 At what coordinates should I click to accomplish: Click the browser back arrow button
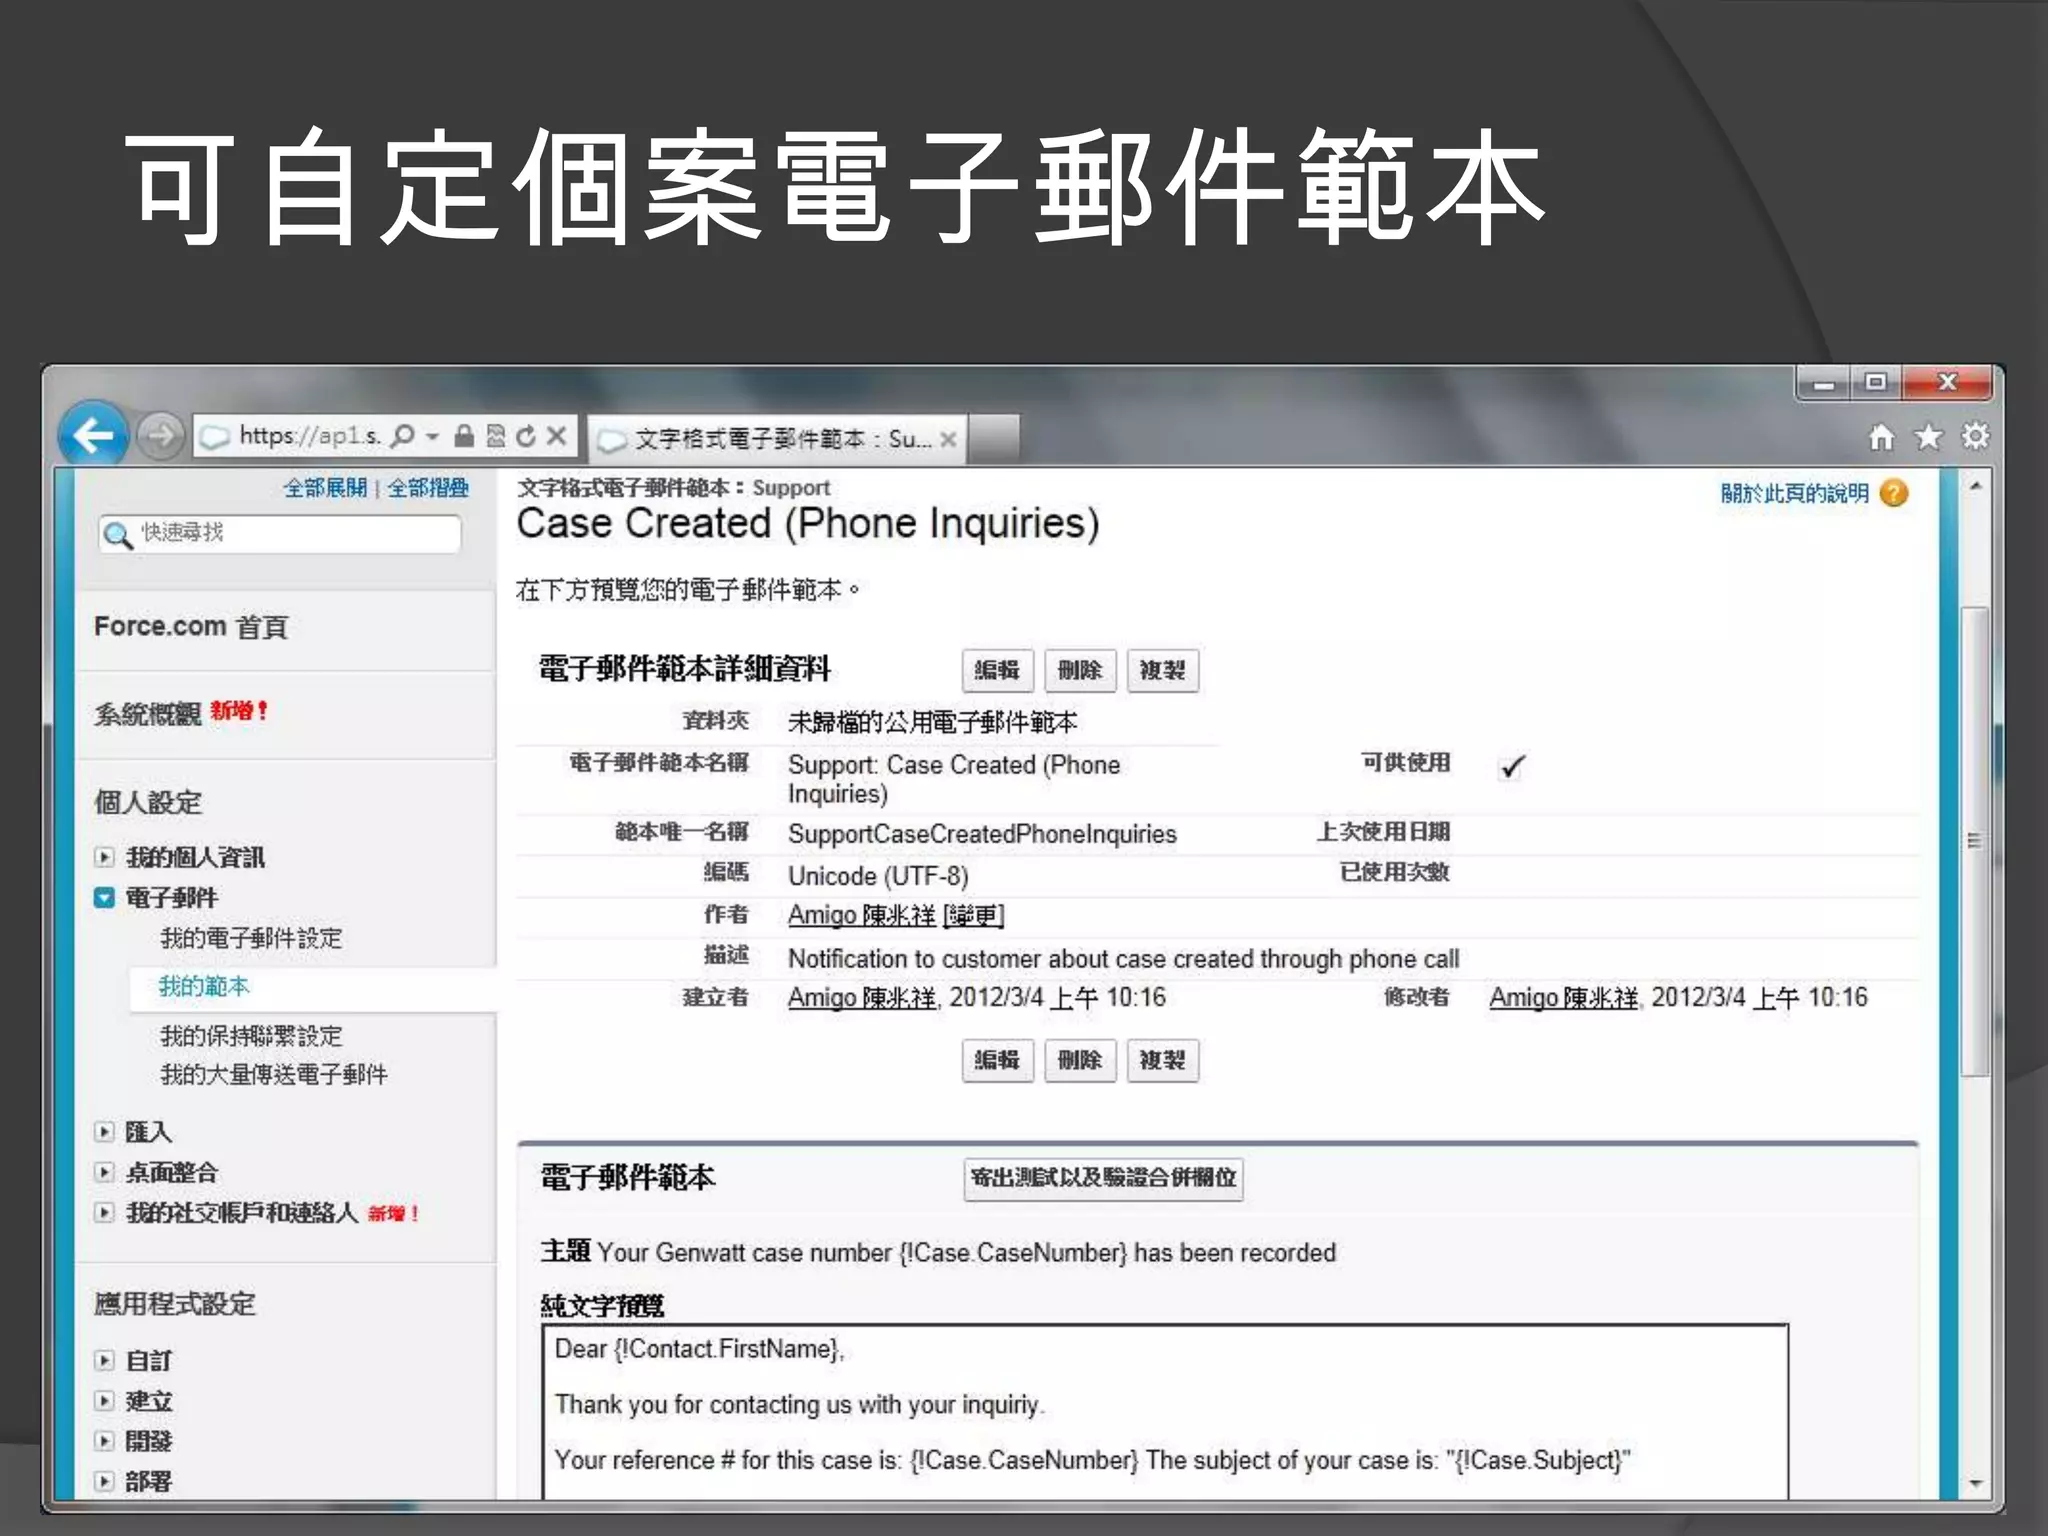click(x=93, y=435)
